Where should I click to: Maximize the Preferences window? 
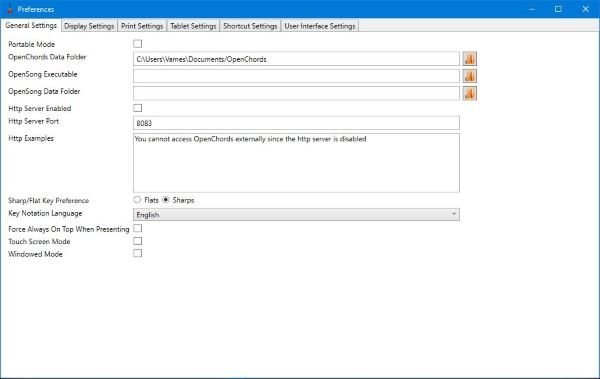(558, 9)
